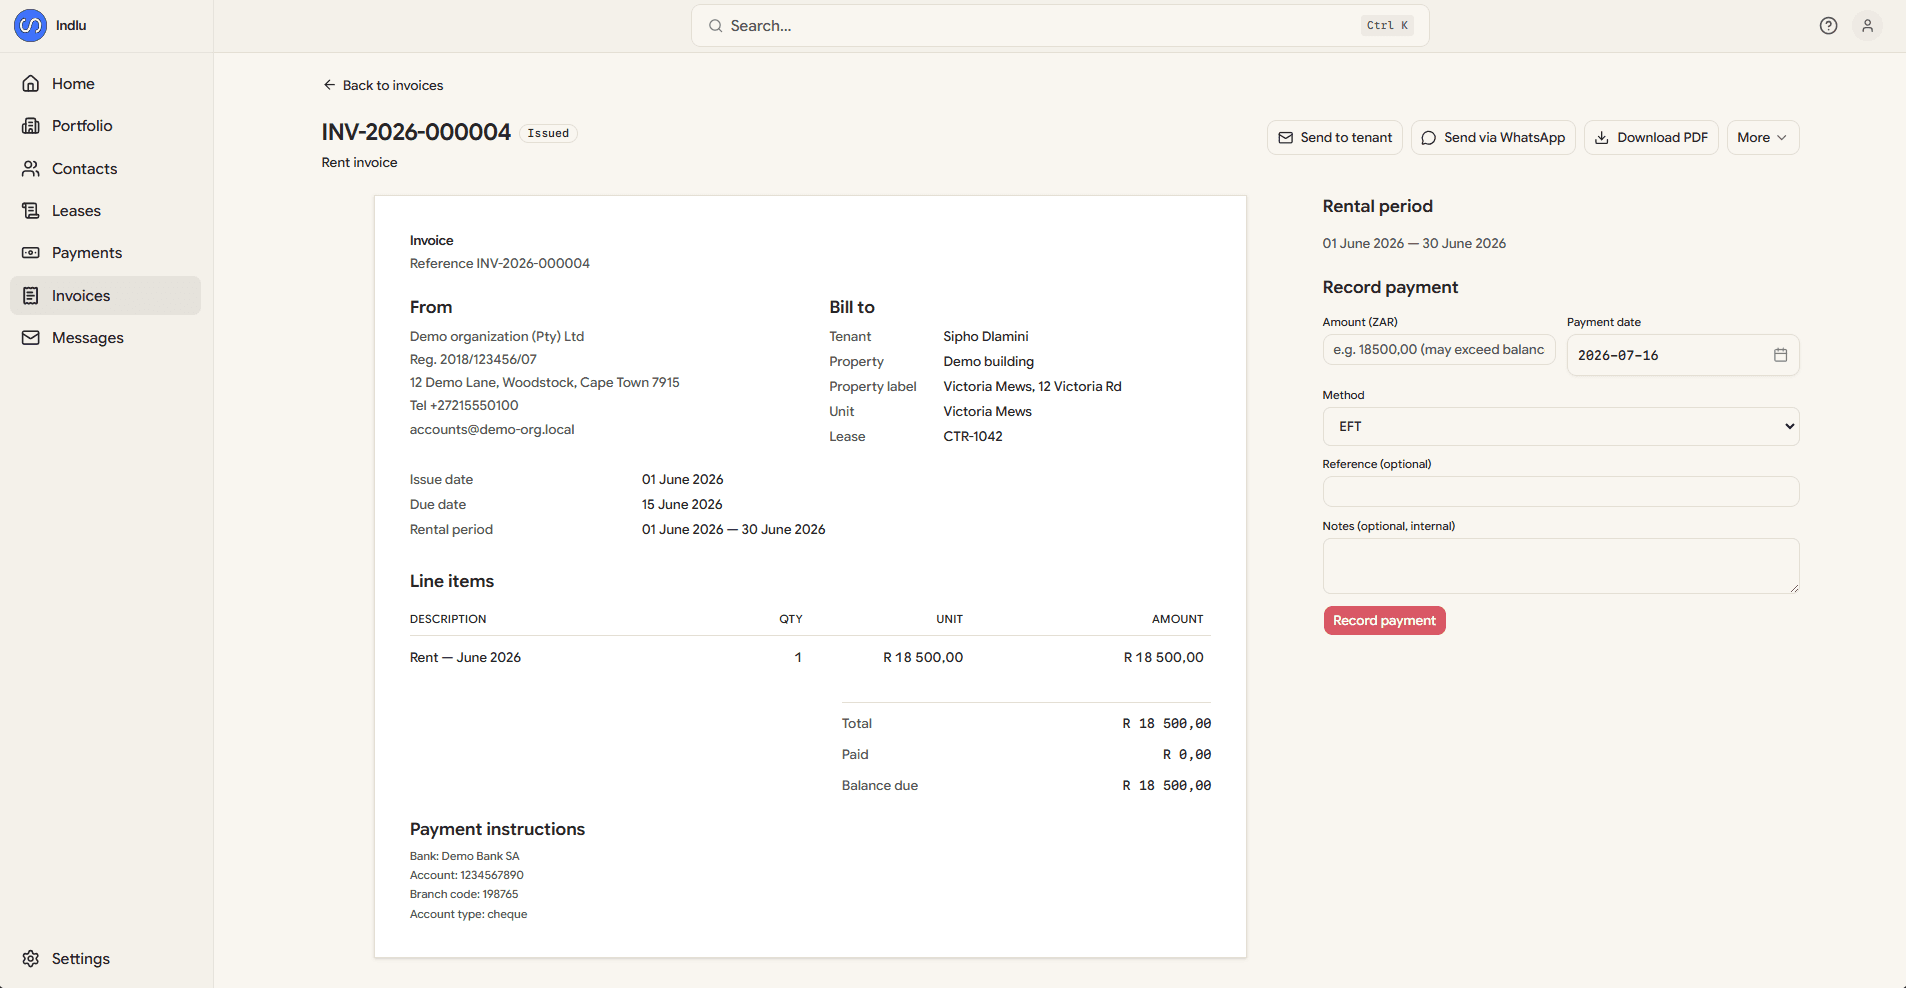
Task: Click the Indlu logo icon
Action: click(30, 25)
